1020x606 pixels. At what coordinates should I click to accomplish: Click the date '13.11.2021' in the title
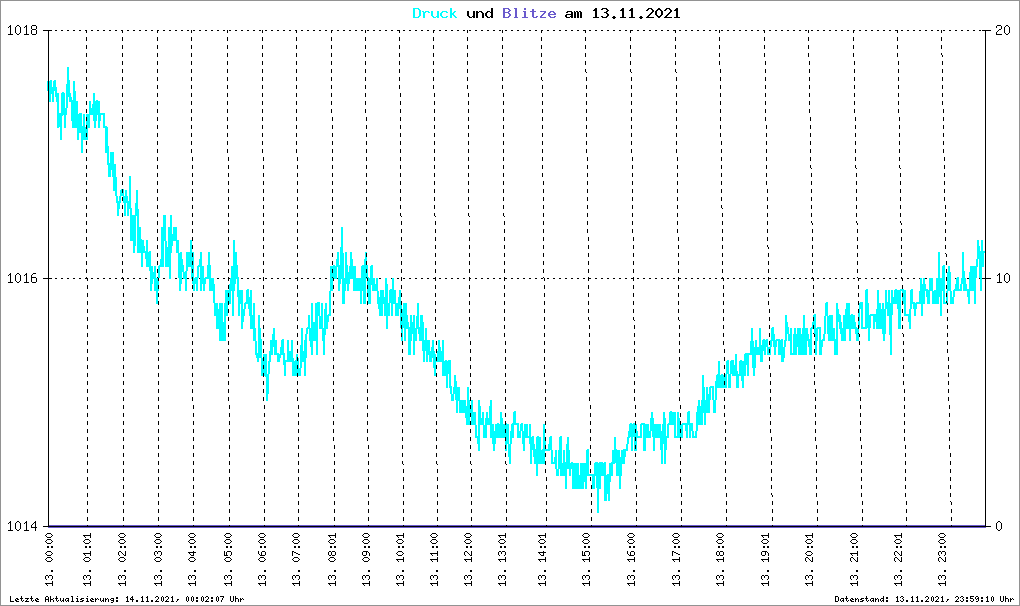636,13
